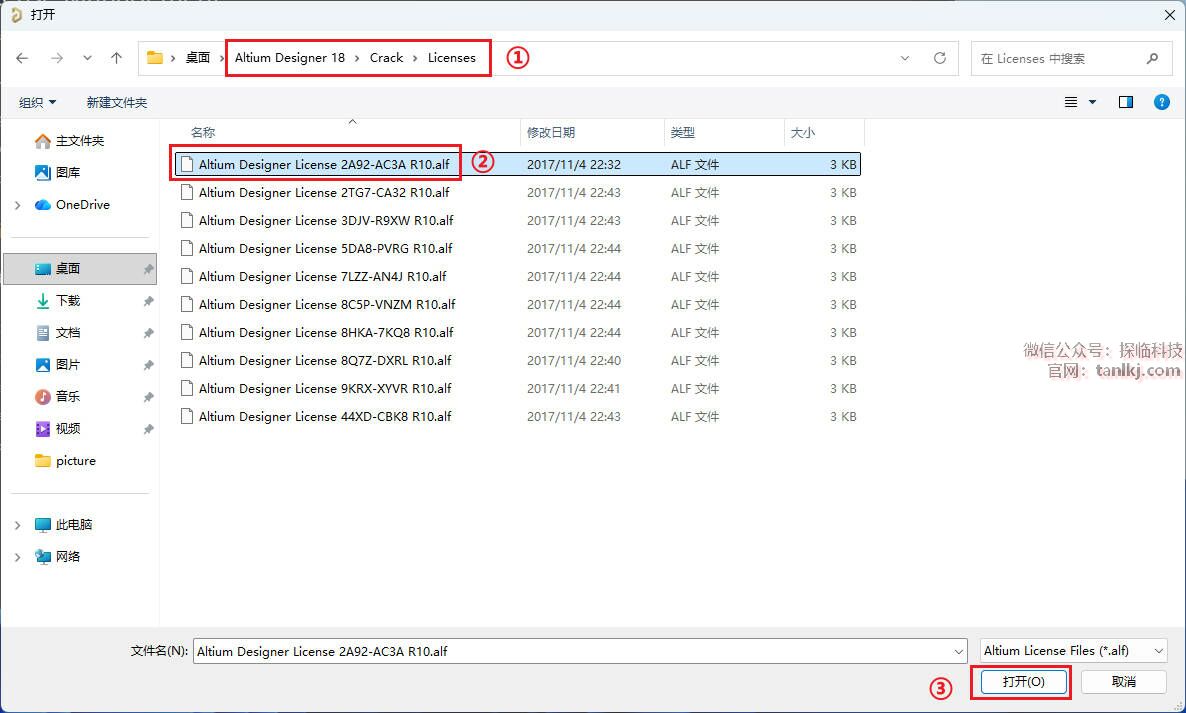The image size is (1186, 713).
Task: Select file License 3DJV-R9XW R10.alf
Action: click(x=517, y=220)
